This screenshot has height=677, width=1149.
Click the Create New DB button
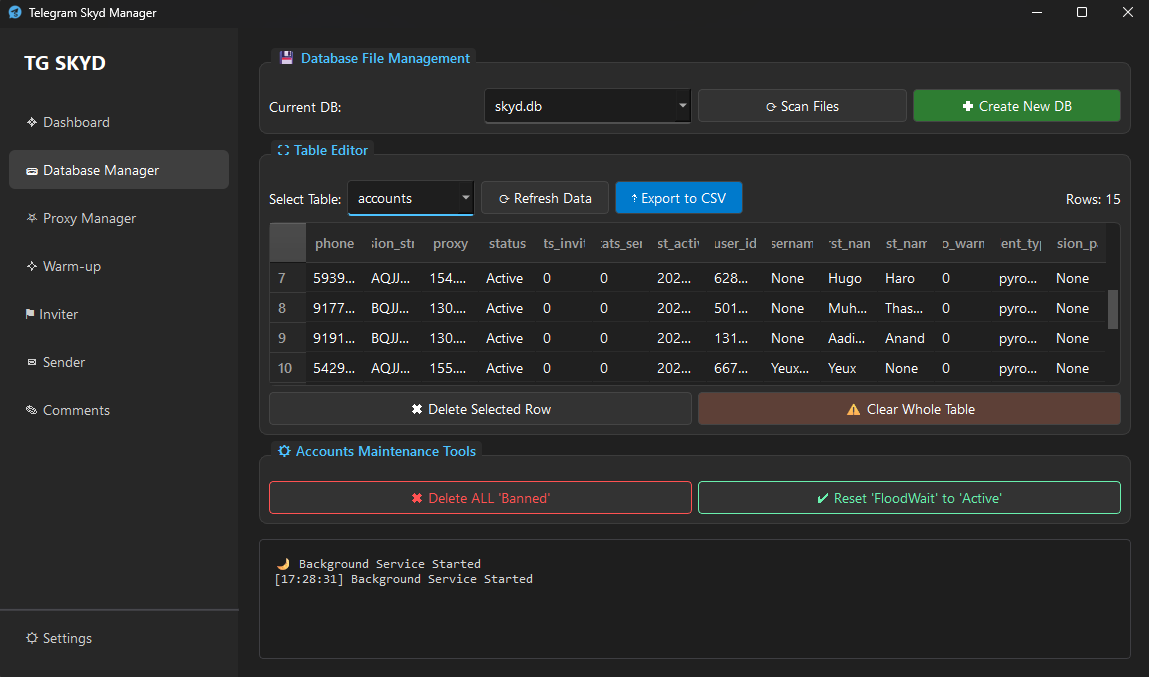point(1016,106)
